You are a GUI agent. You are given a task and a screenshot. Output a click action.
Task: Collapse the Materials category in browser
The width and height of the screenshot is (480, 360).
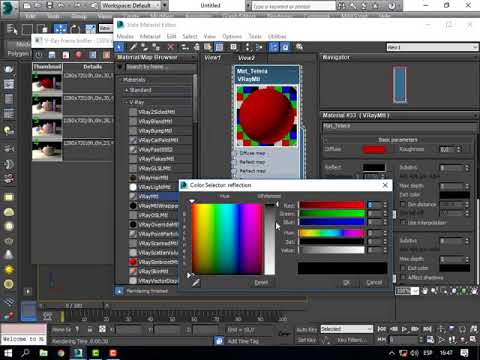tap(121, 80)
